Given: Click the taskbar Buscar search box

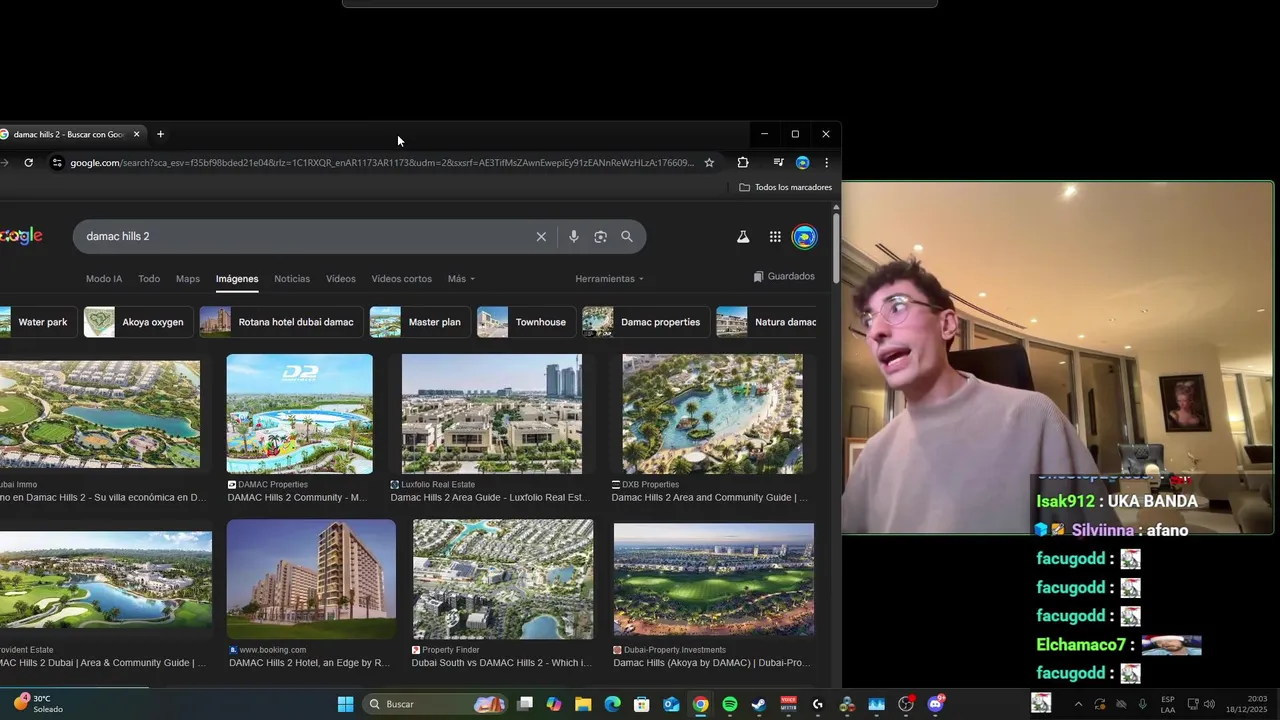Looking at the screenshot, I should [x=436, y=704].
